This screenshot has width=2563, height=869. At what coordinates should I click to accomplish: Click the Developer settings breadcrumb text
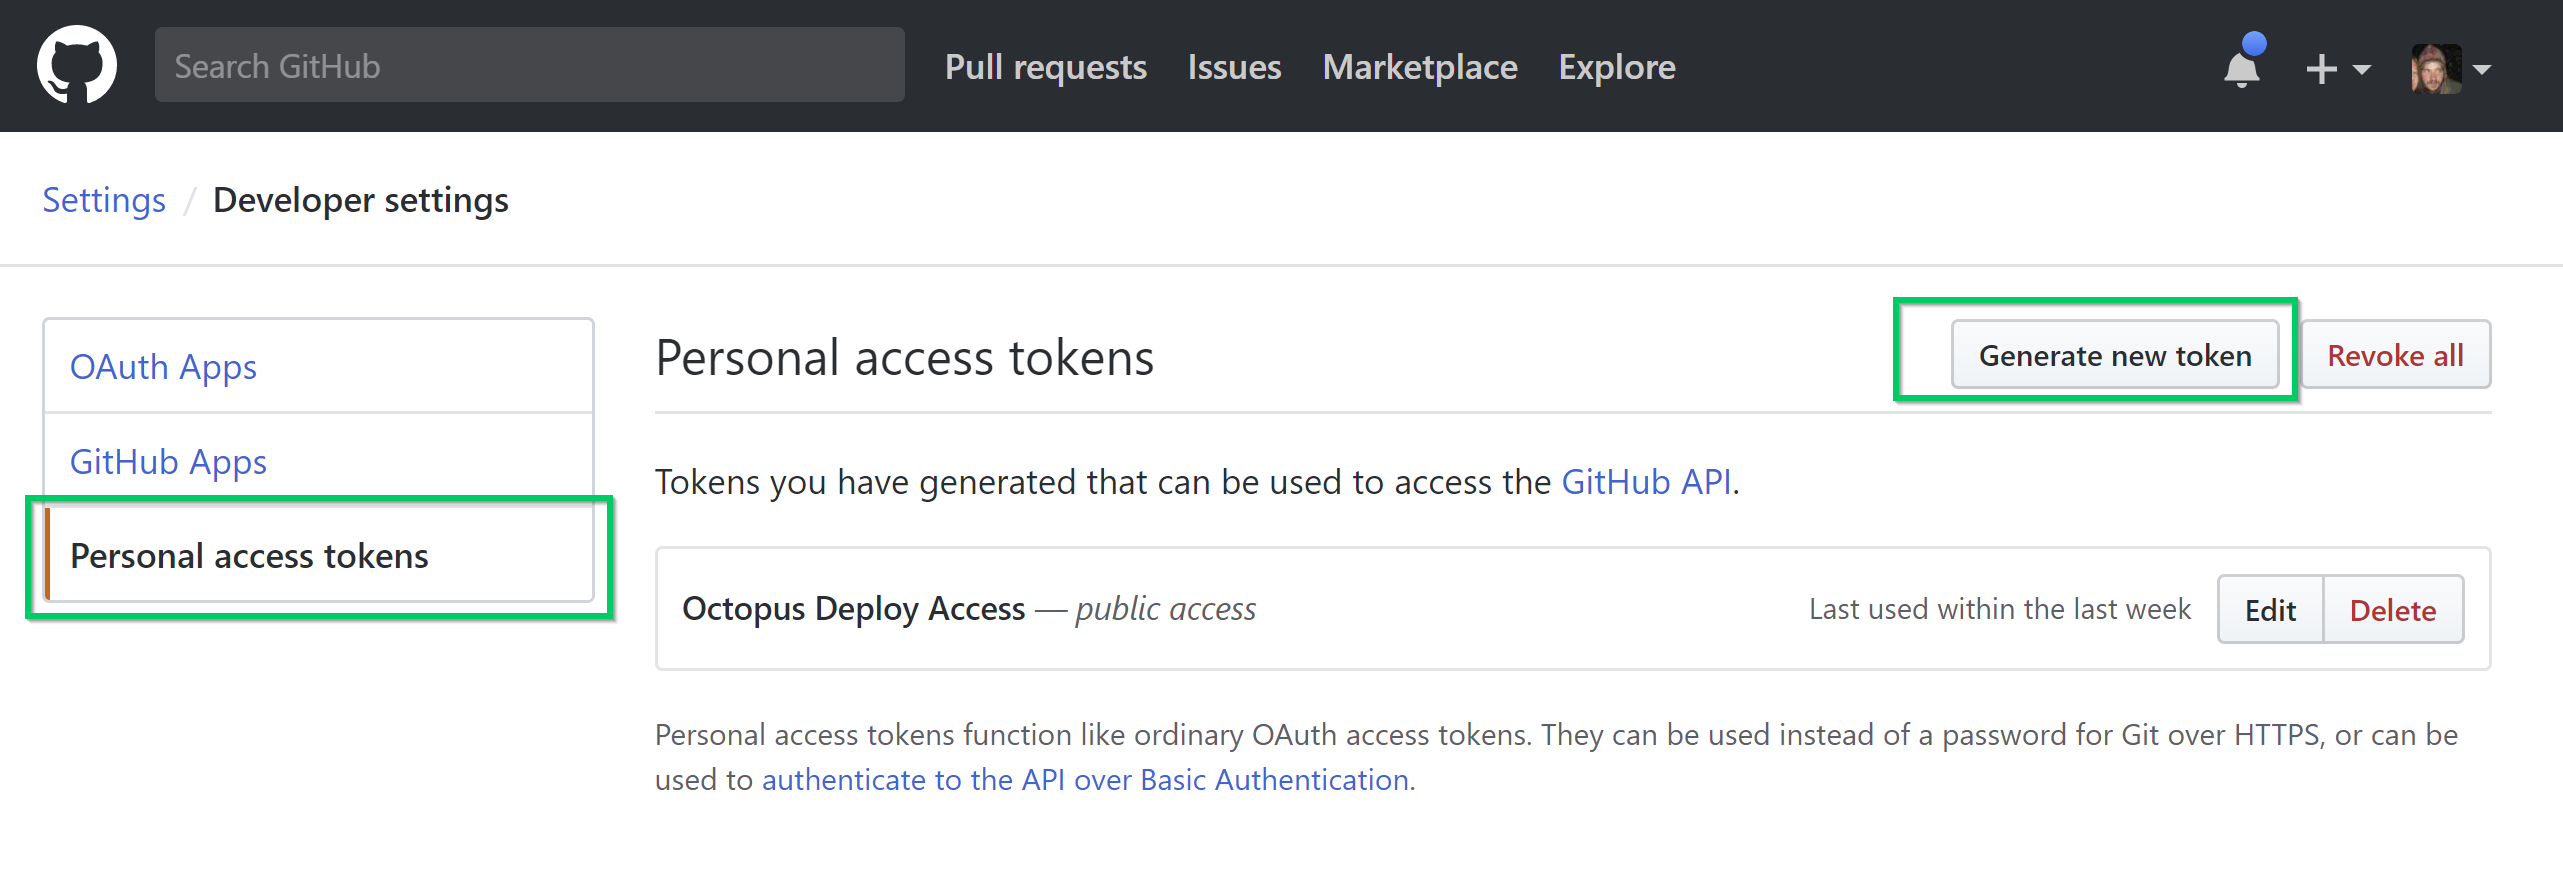[x=361, y=200]
